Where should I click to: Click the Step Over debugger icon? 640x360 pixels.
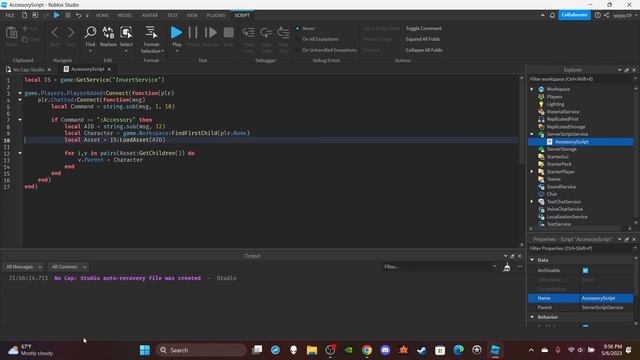tap(266, 33)
